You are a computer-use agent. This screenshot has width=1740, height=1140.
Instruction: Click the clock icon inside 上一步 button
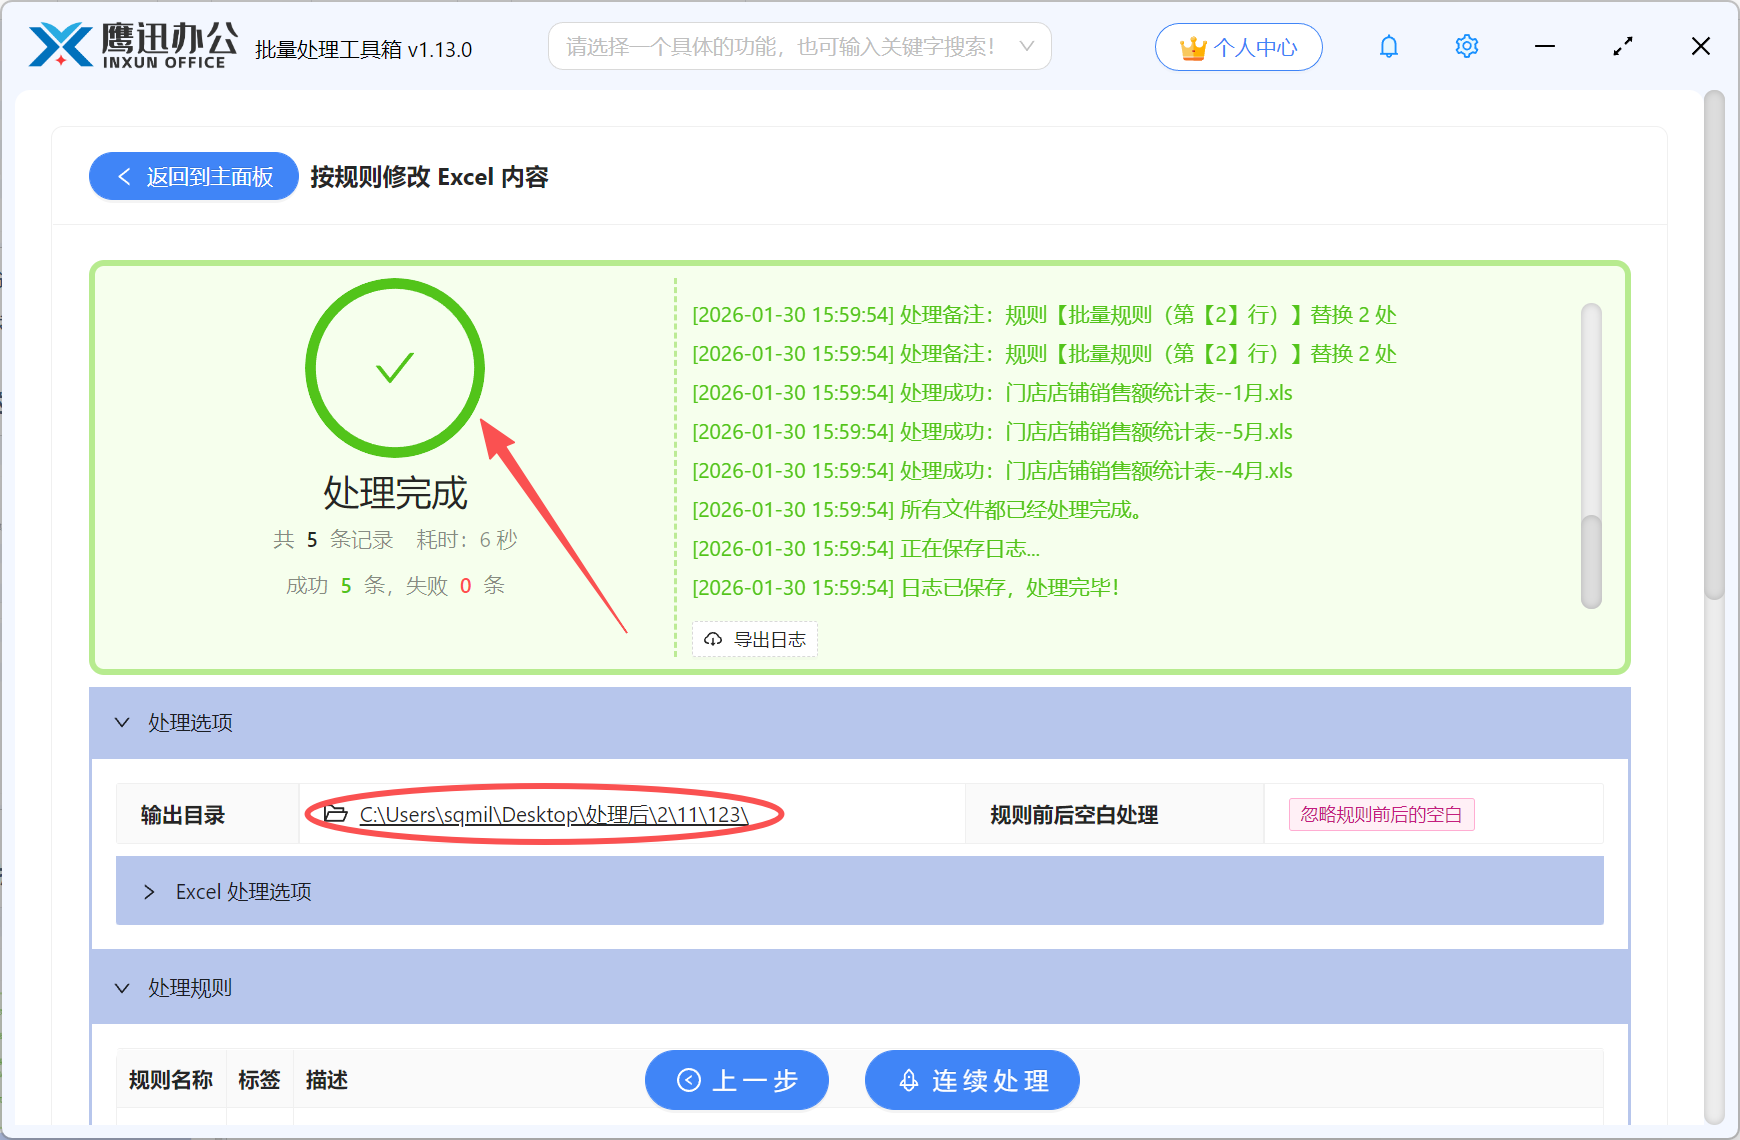[x=687, y=1080]
